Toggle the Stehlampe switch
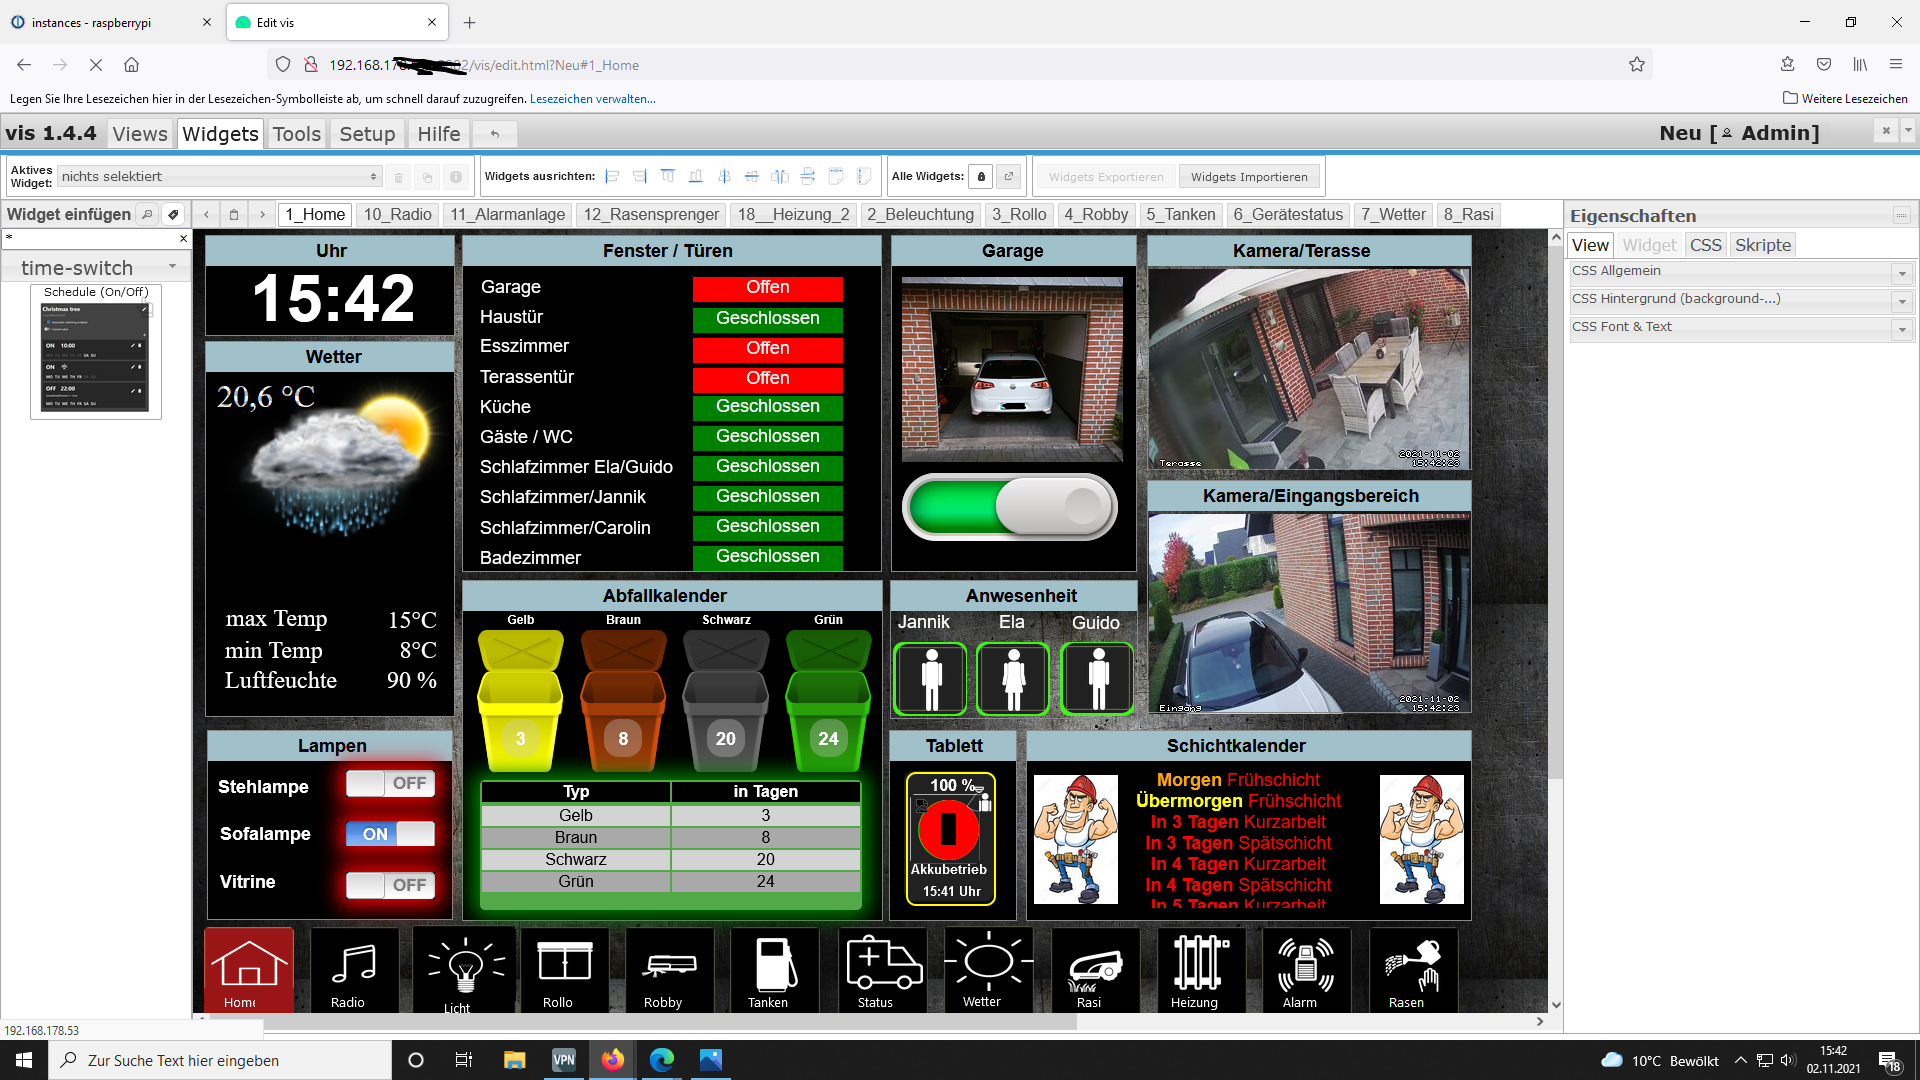1920x1080 pixels. tap(390, 783)
